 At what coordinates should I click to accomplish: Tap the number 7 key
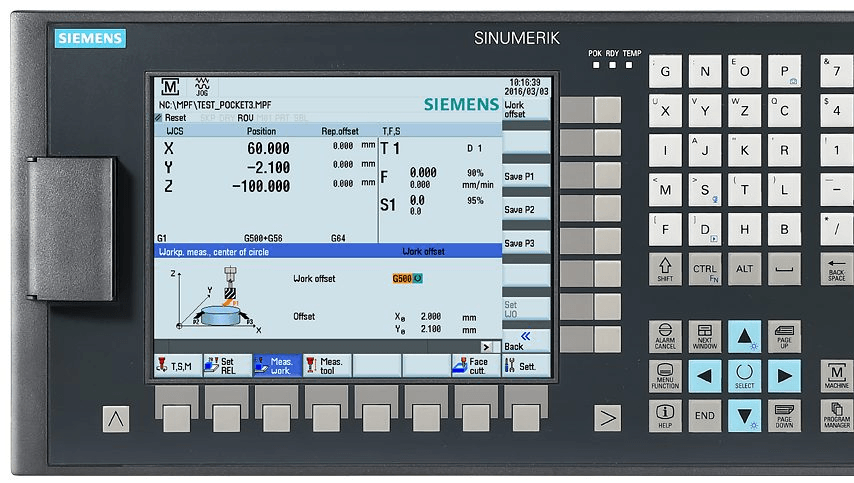coord(837,71)
